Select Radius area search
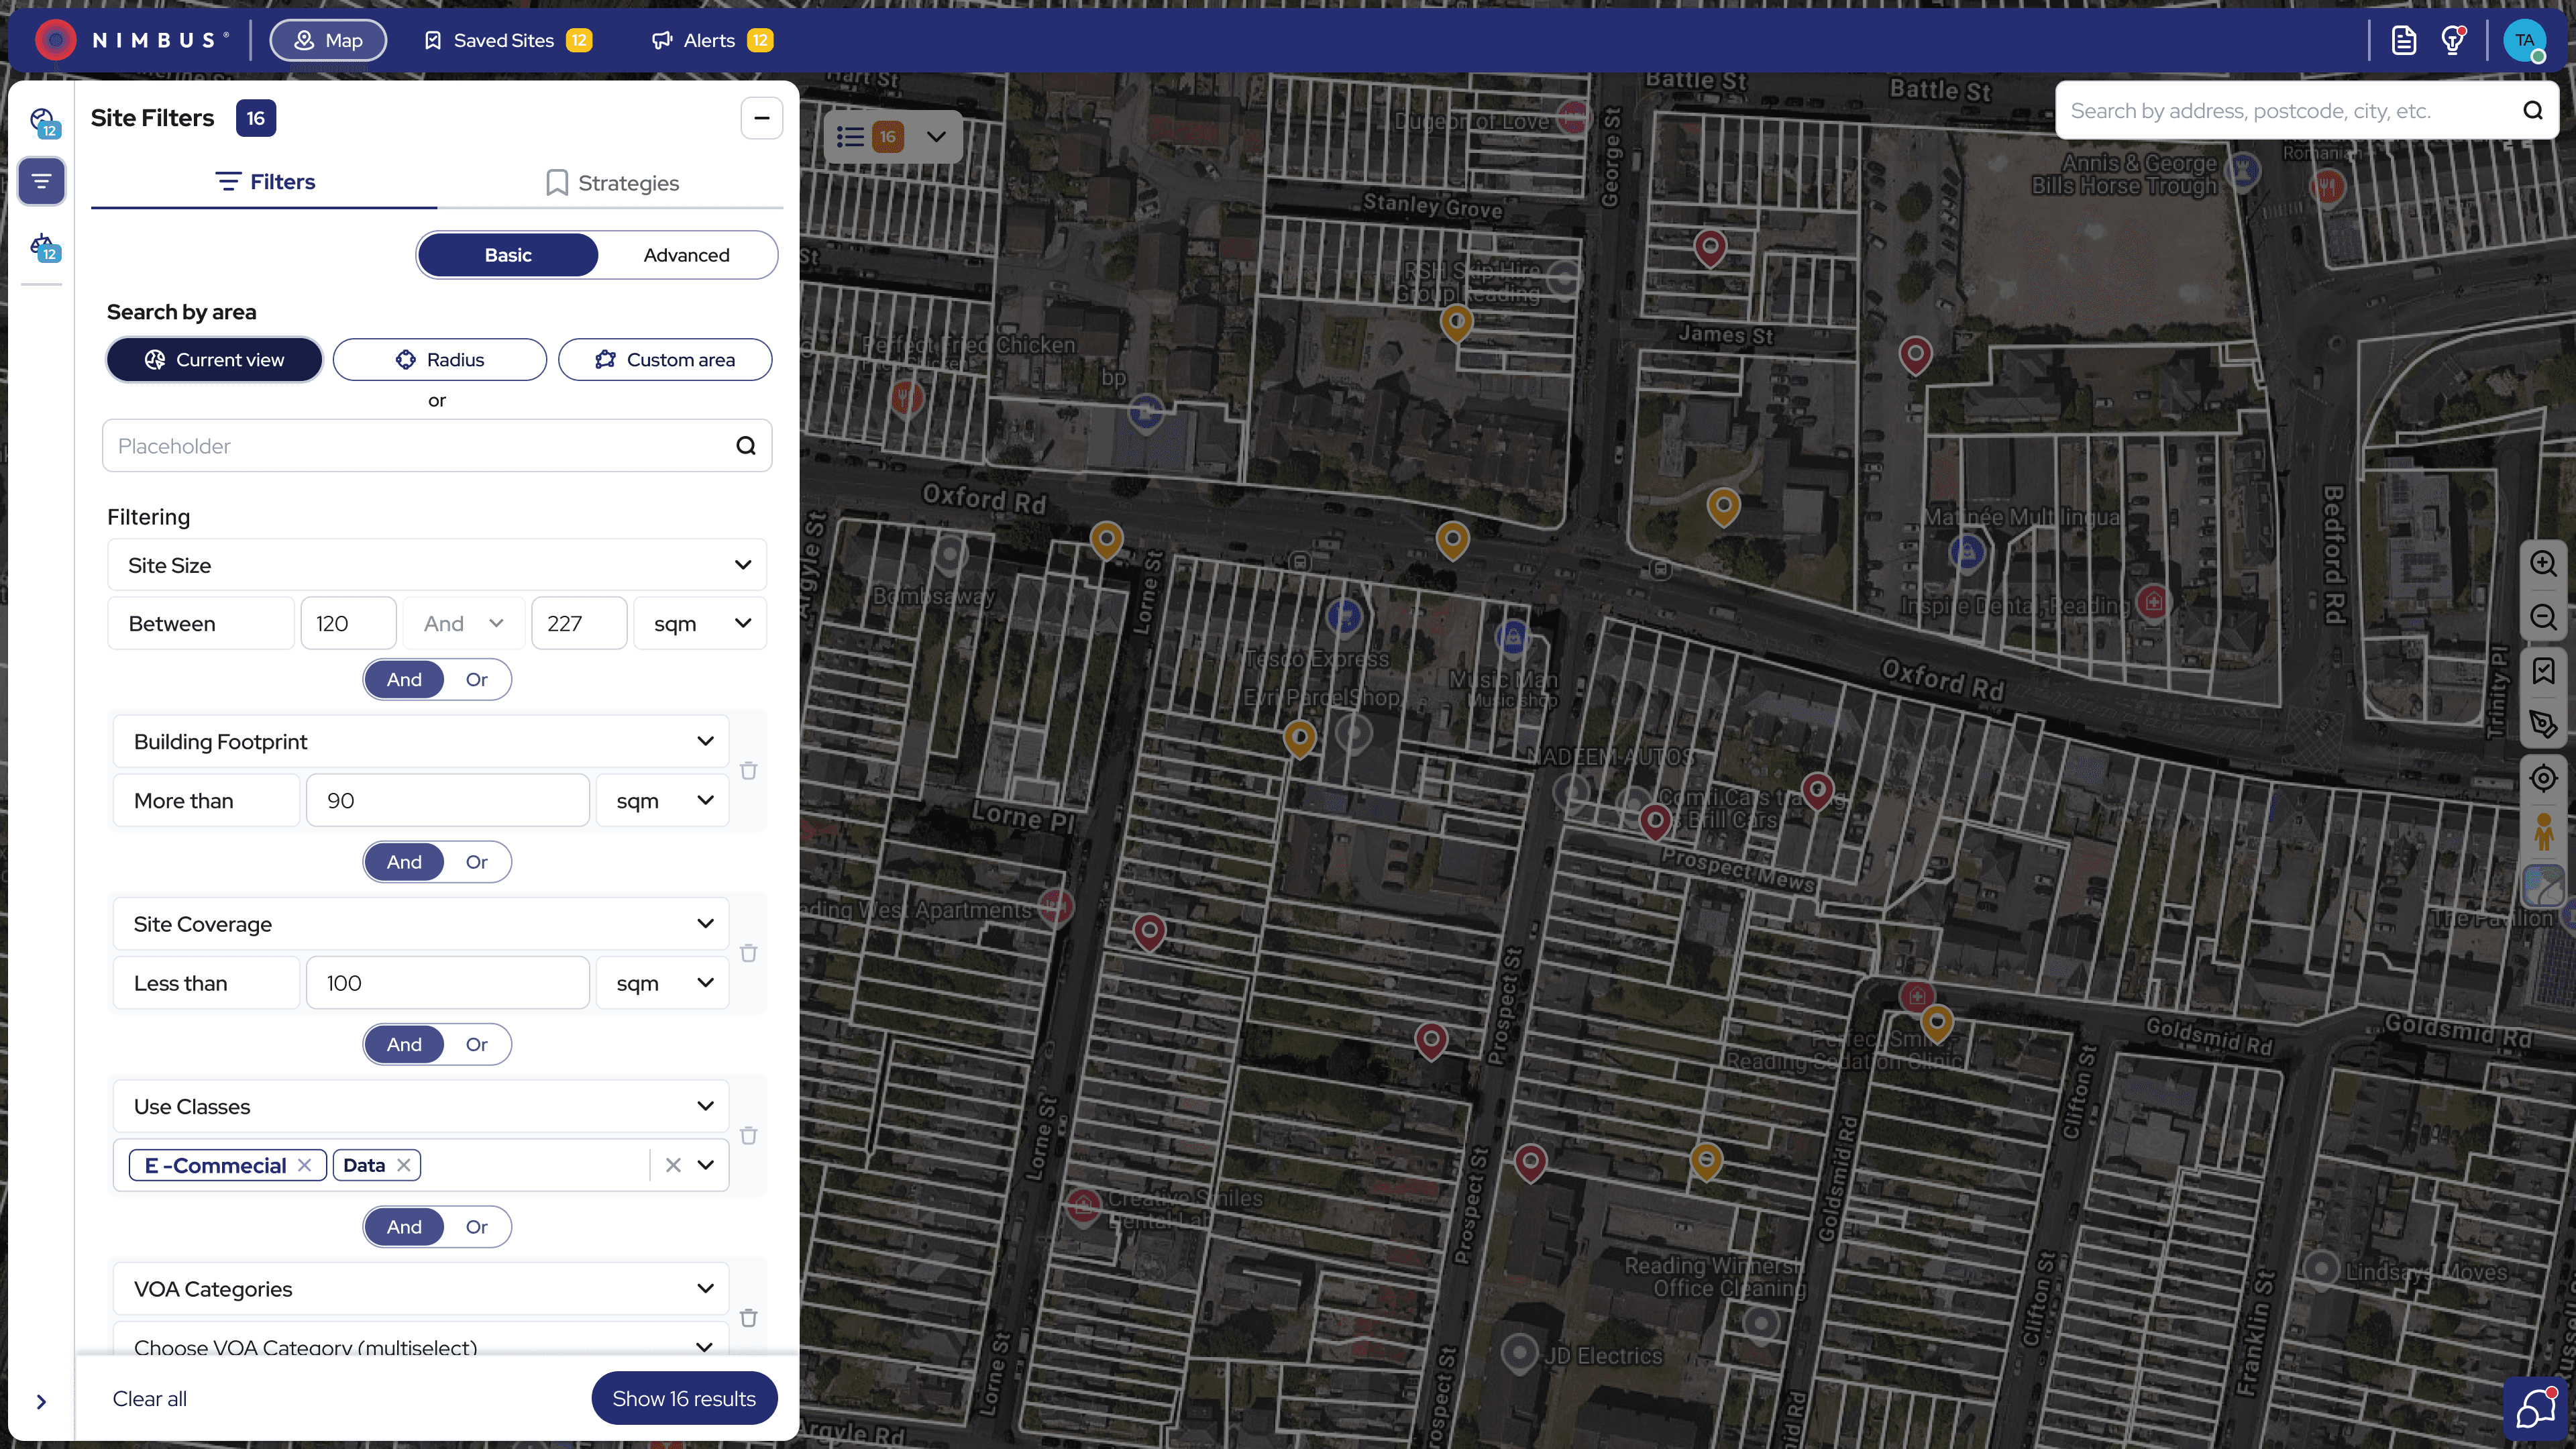The image size is (2576, 1449). pos(439,360)
